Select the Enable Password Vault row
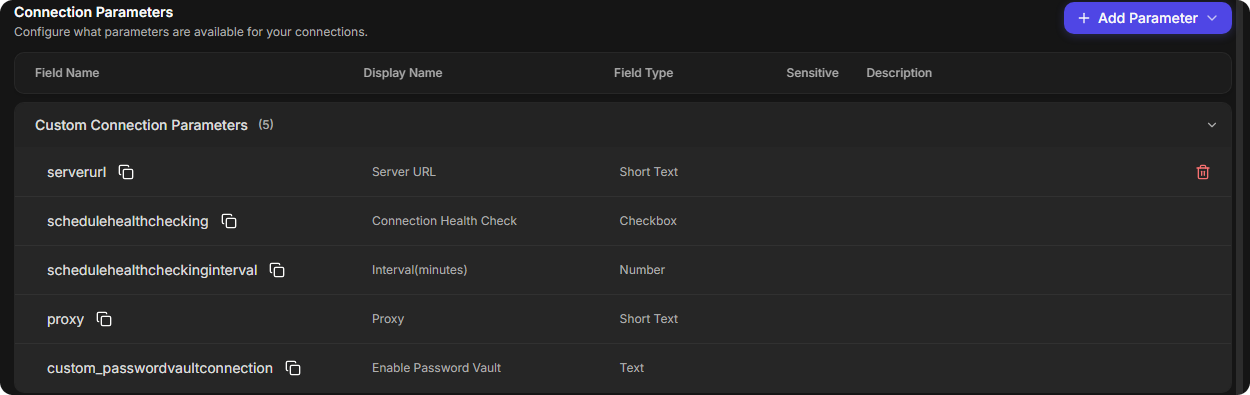Screen dimensions: 1250x395 coord(623,368)
